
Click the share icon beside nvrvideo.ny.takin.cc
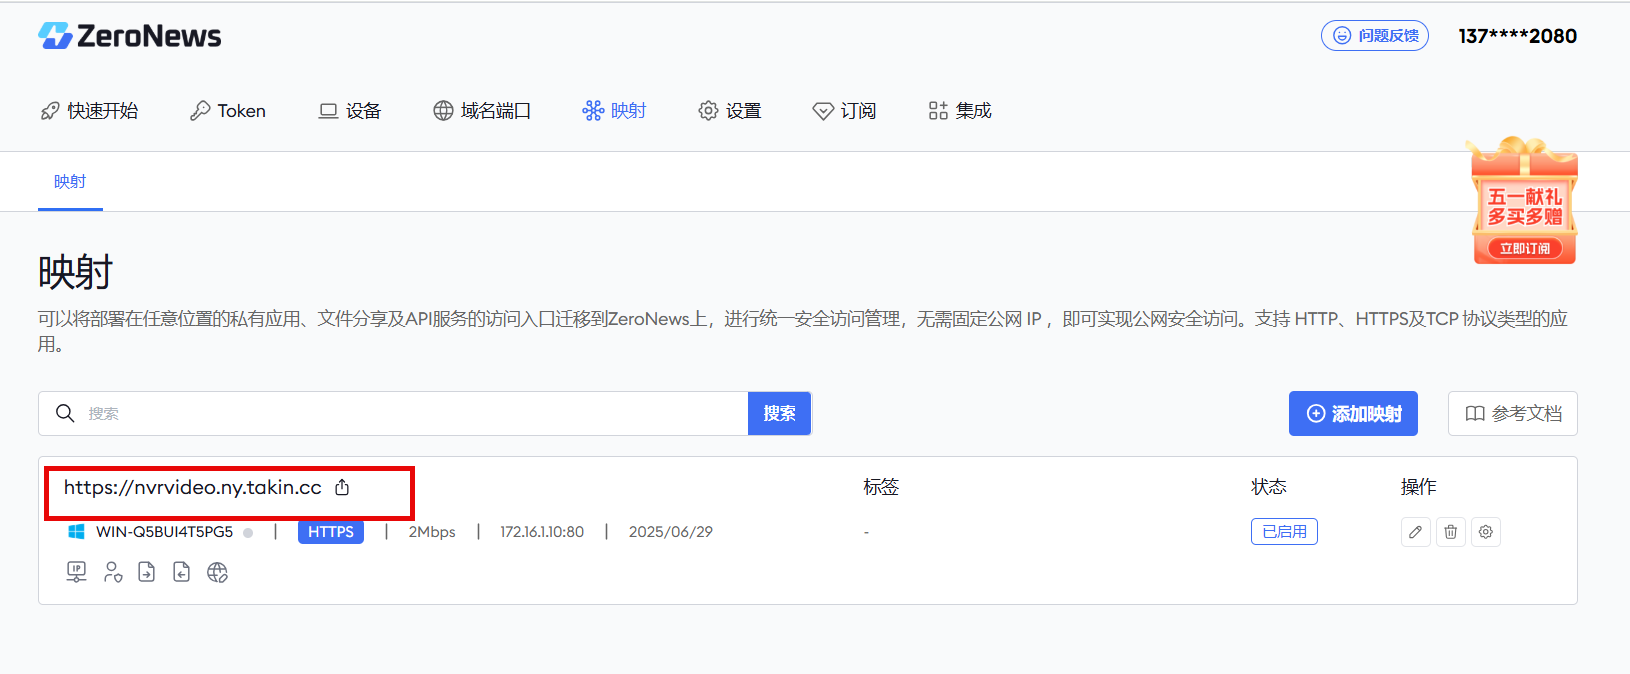point(342,487)
